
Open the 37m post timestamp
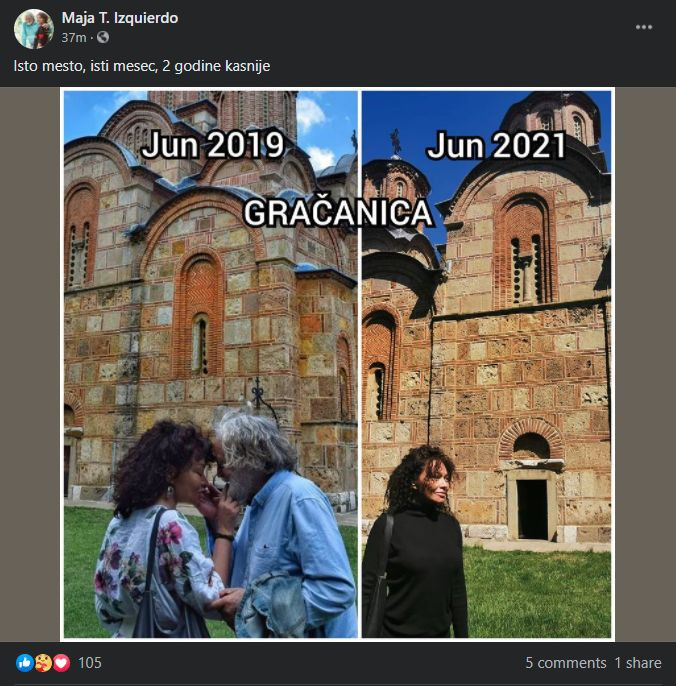74,38
